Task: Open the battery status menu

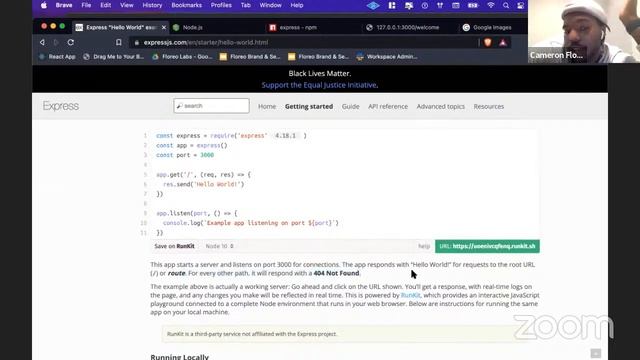Action: tap(473, 5)
